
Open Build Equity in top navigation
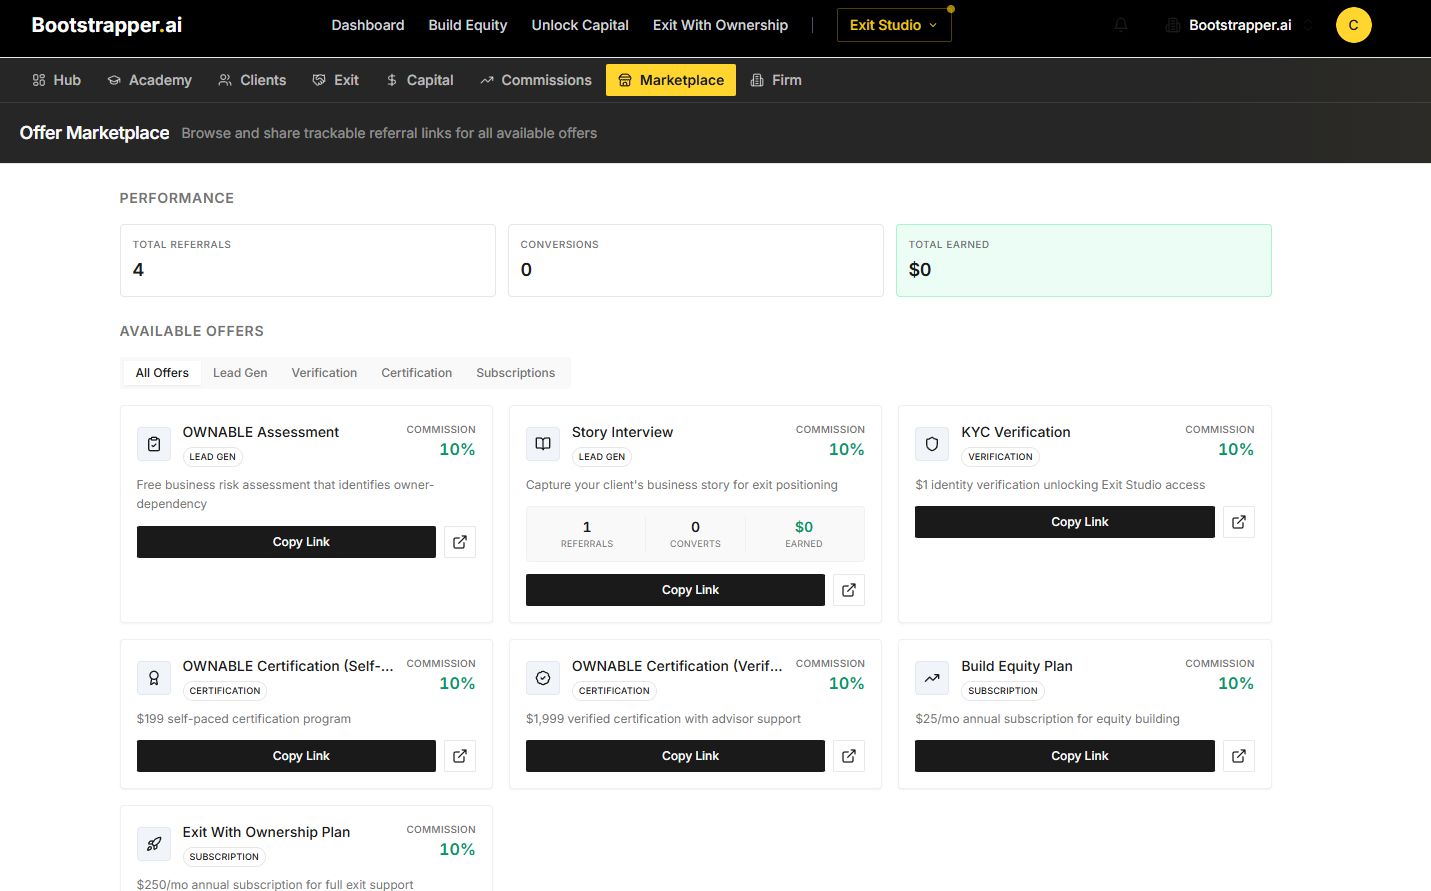point(468,25)
